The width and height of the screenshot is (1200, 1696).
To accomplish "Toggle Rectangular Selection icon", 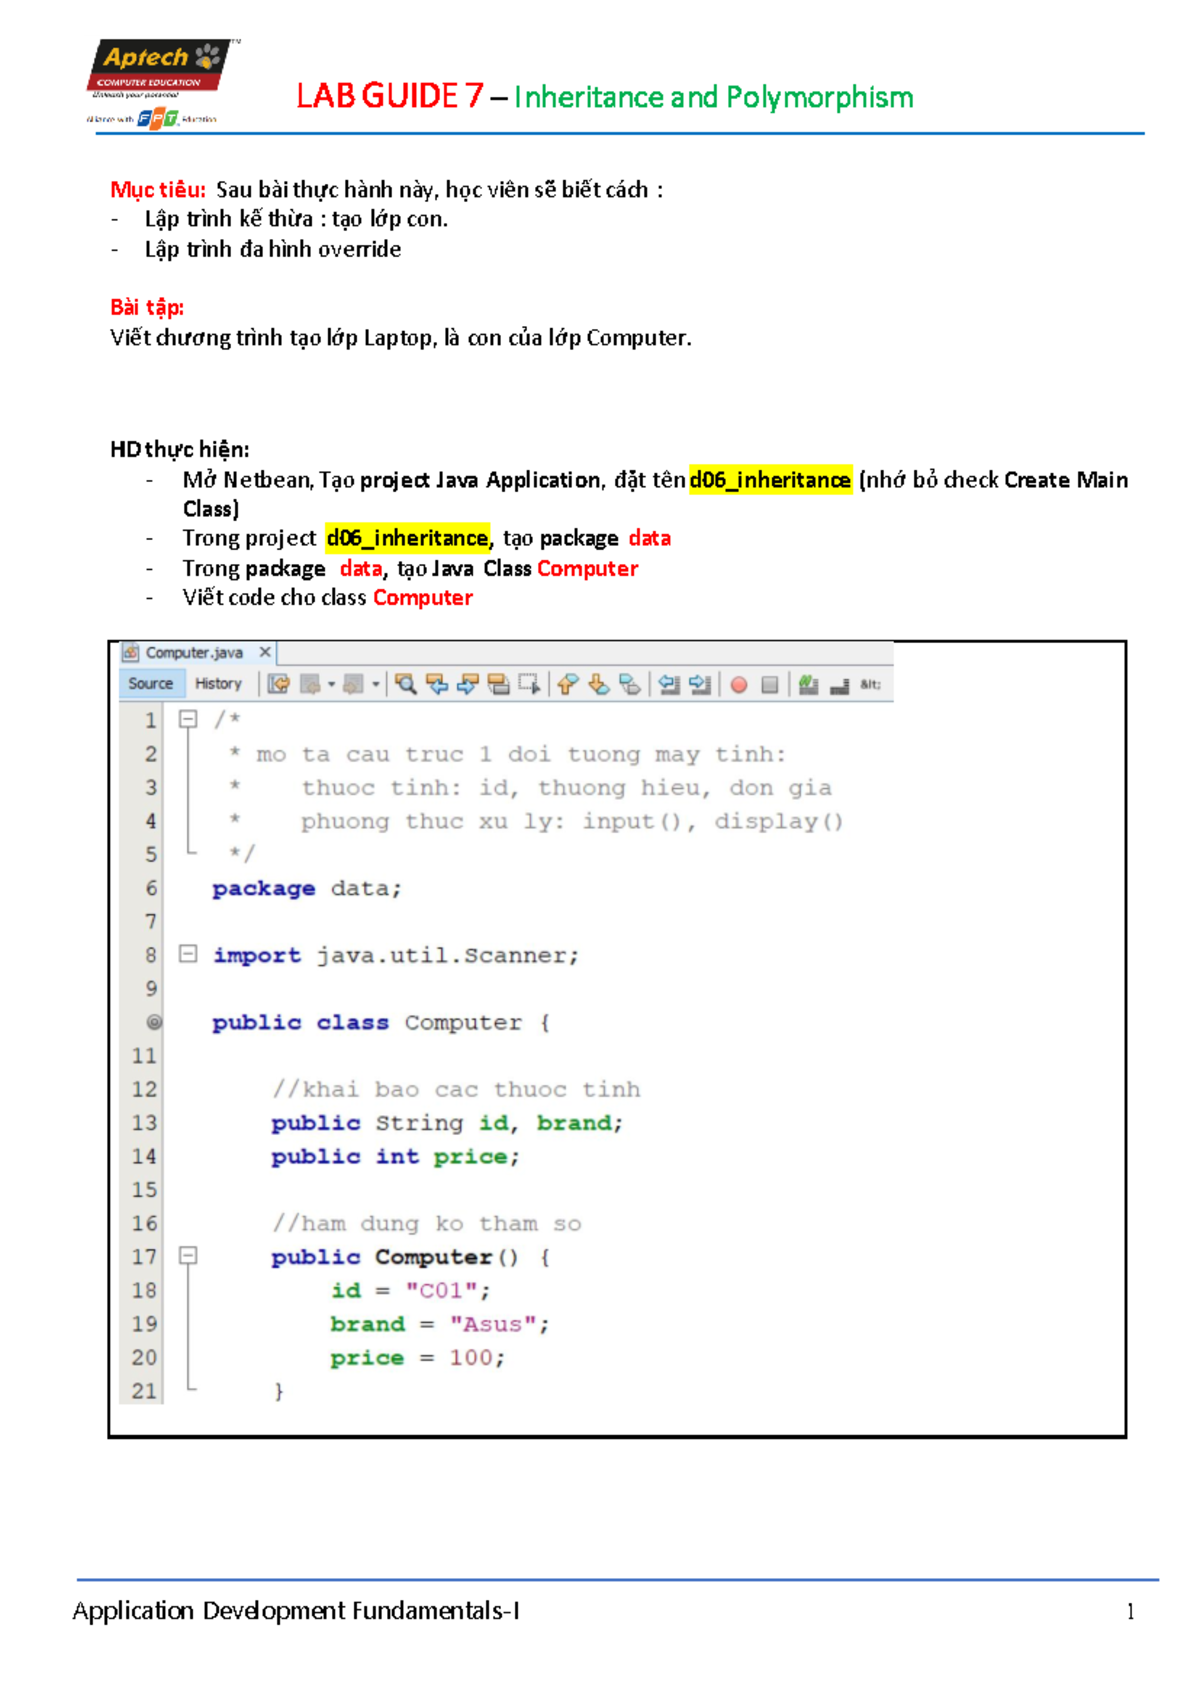I will 529,684.
